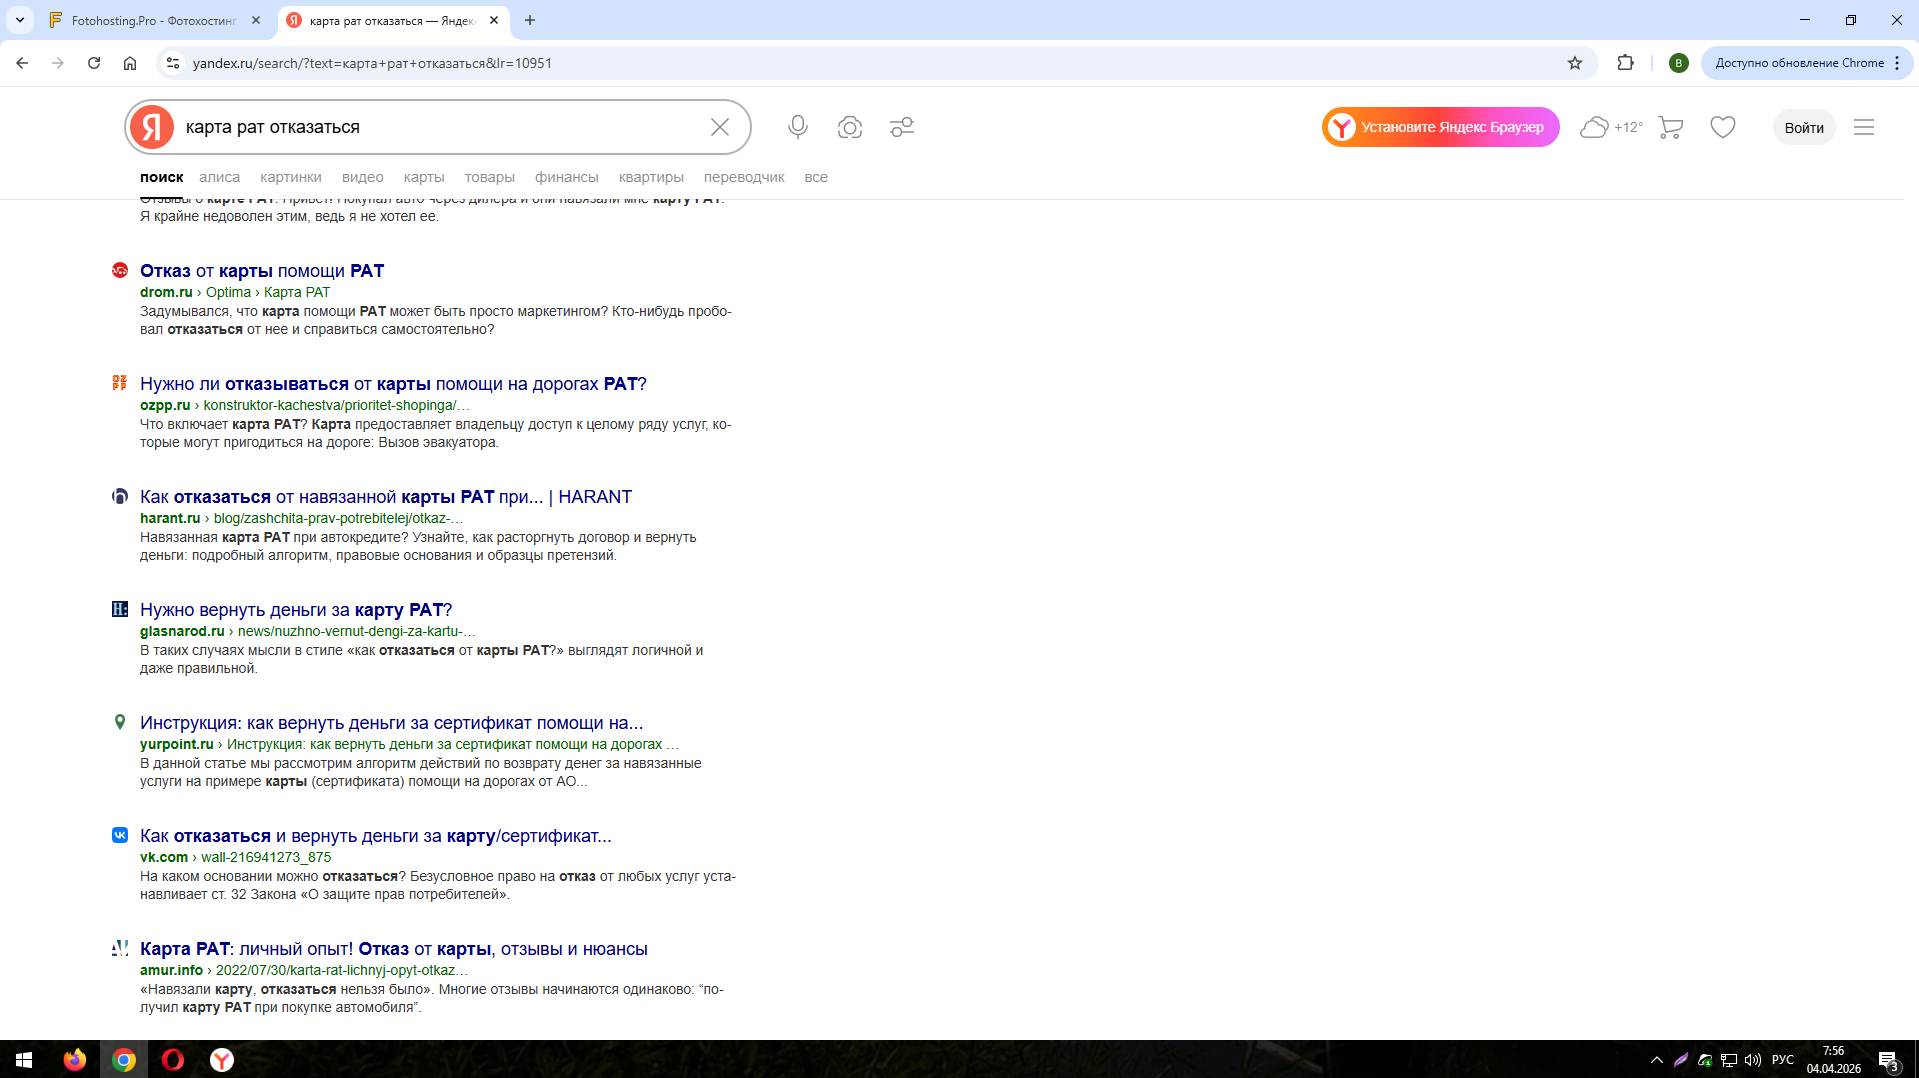Click the Chrome address bar URL
This screenshot has width=1919, height=1078.
[372, 63]
